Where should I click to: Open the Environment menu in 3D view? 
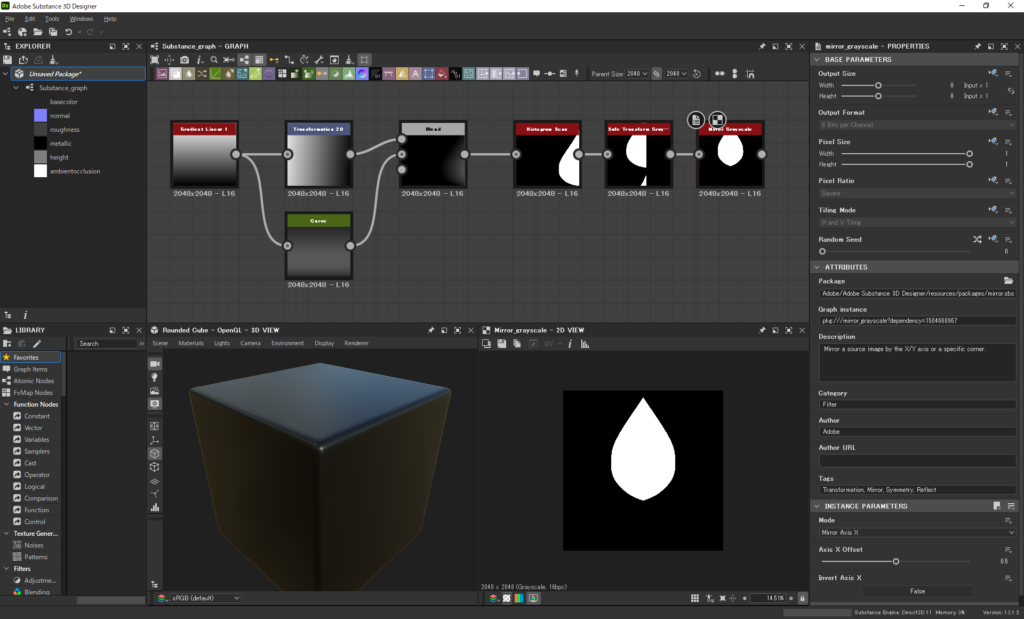click(x=287, y=343)
